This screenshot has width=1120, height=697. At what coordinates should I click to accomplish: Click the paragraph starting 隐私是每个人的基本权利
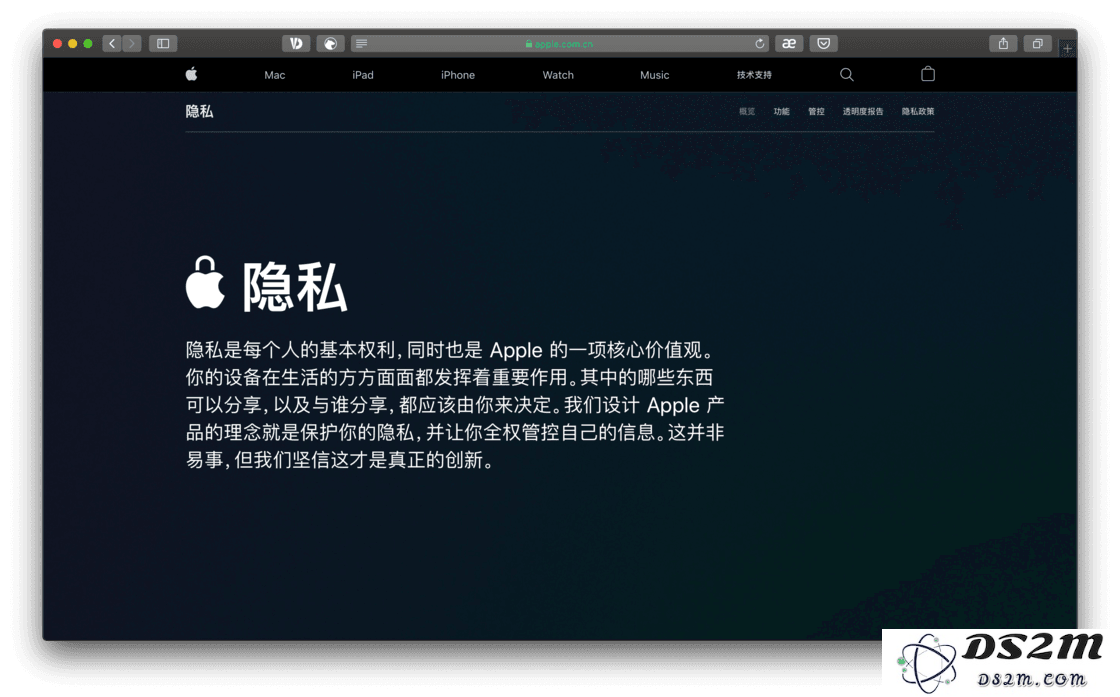455,405
